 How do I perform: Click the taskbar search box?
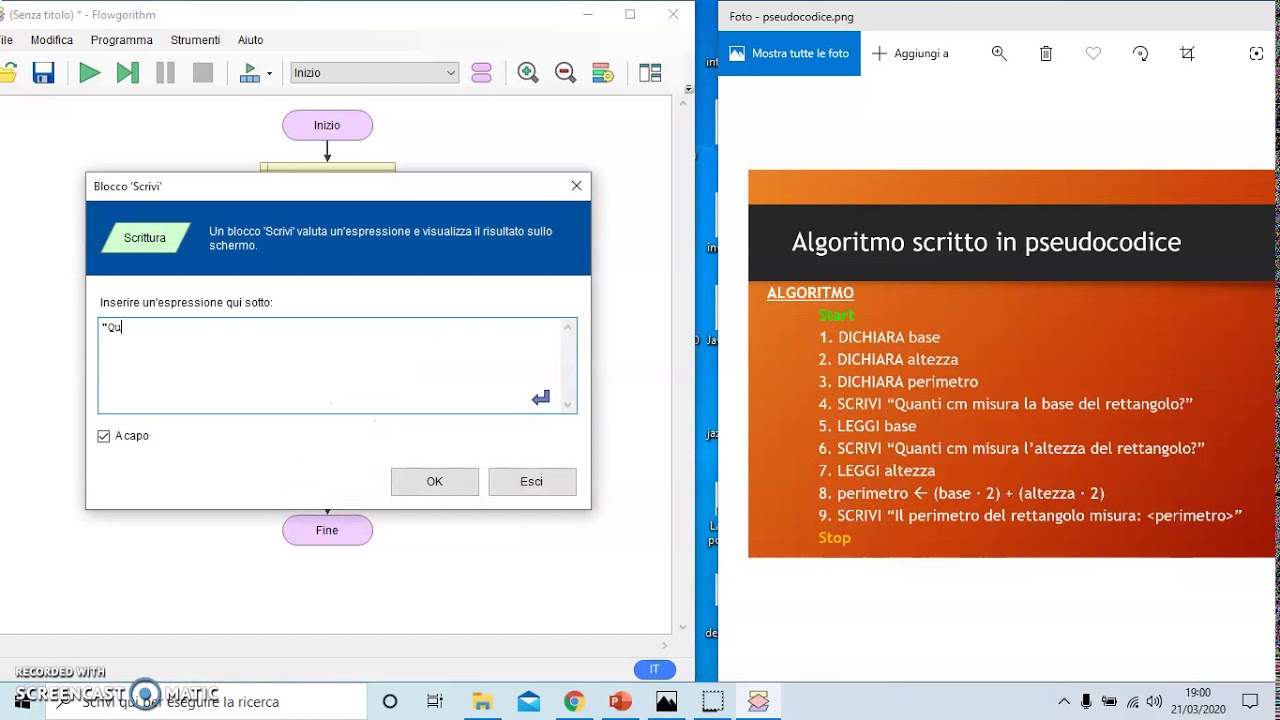pyautogui.click(x=208, y=701)
